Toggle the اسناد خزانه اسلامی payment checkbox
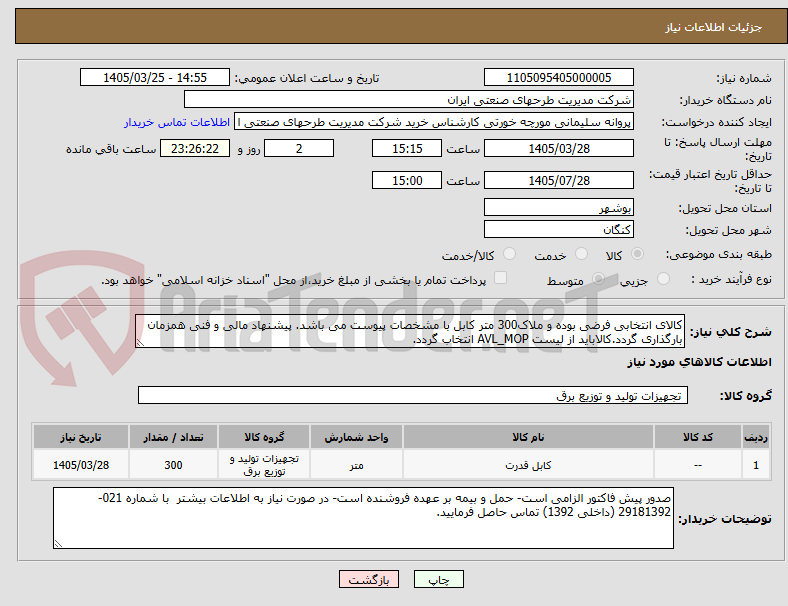The image size is (788, 606). click(501, 278)
